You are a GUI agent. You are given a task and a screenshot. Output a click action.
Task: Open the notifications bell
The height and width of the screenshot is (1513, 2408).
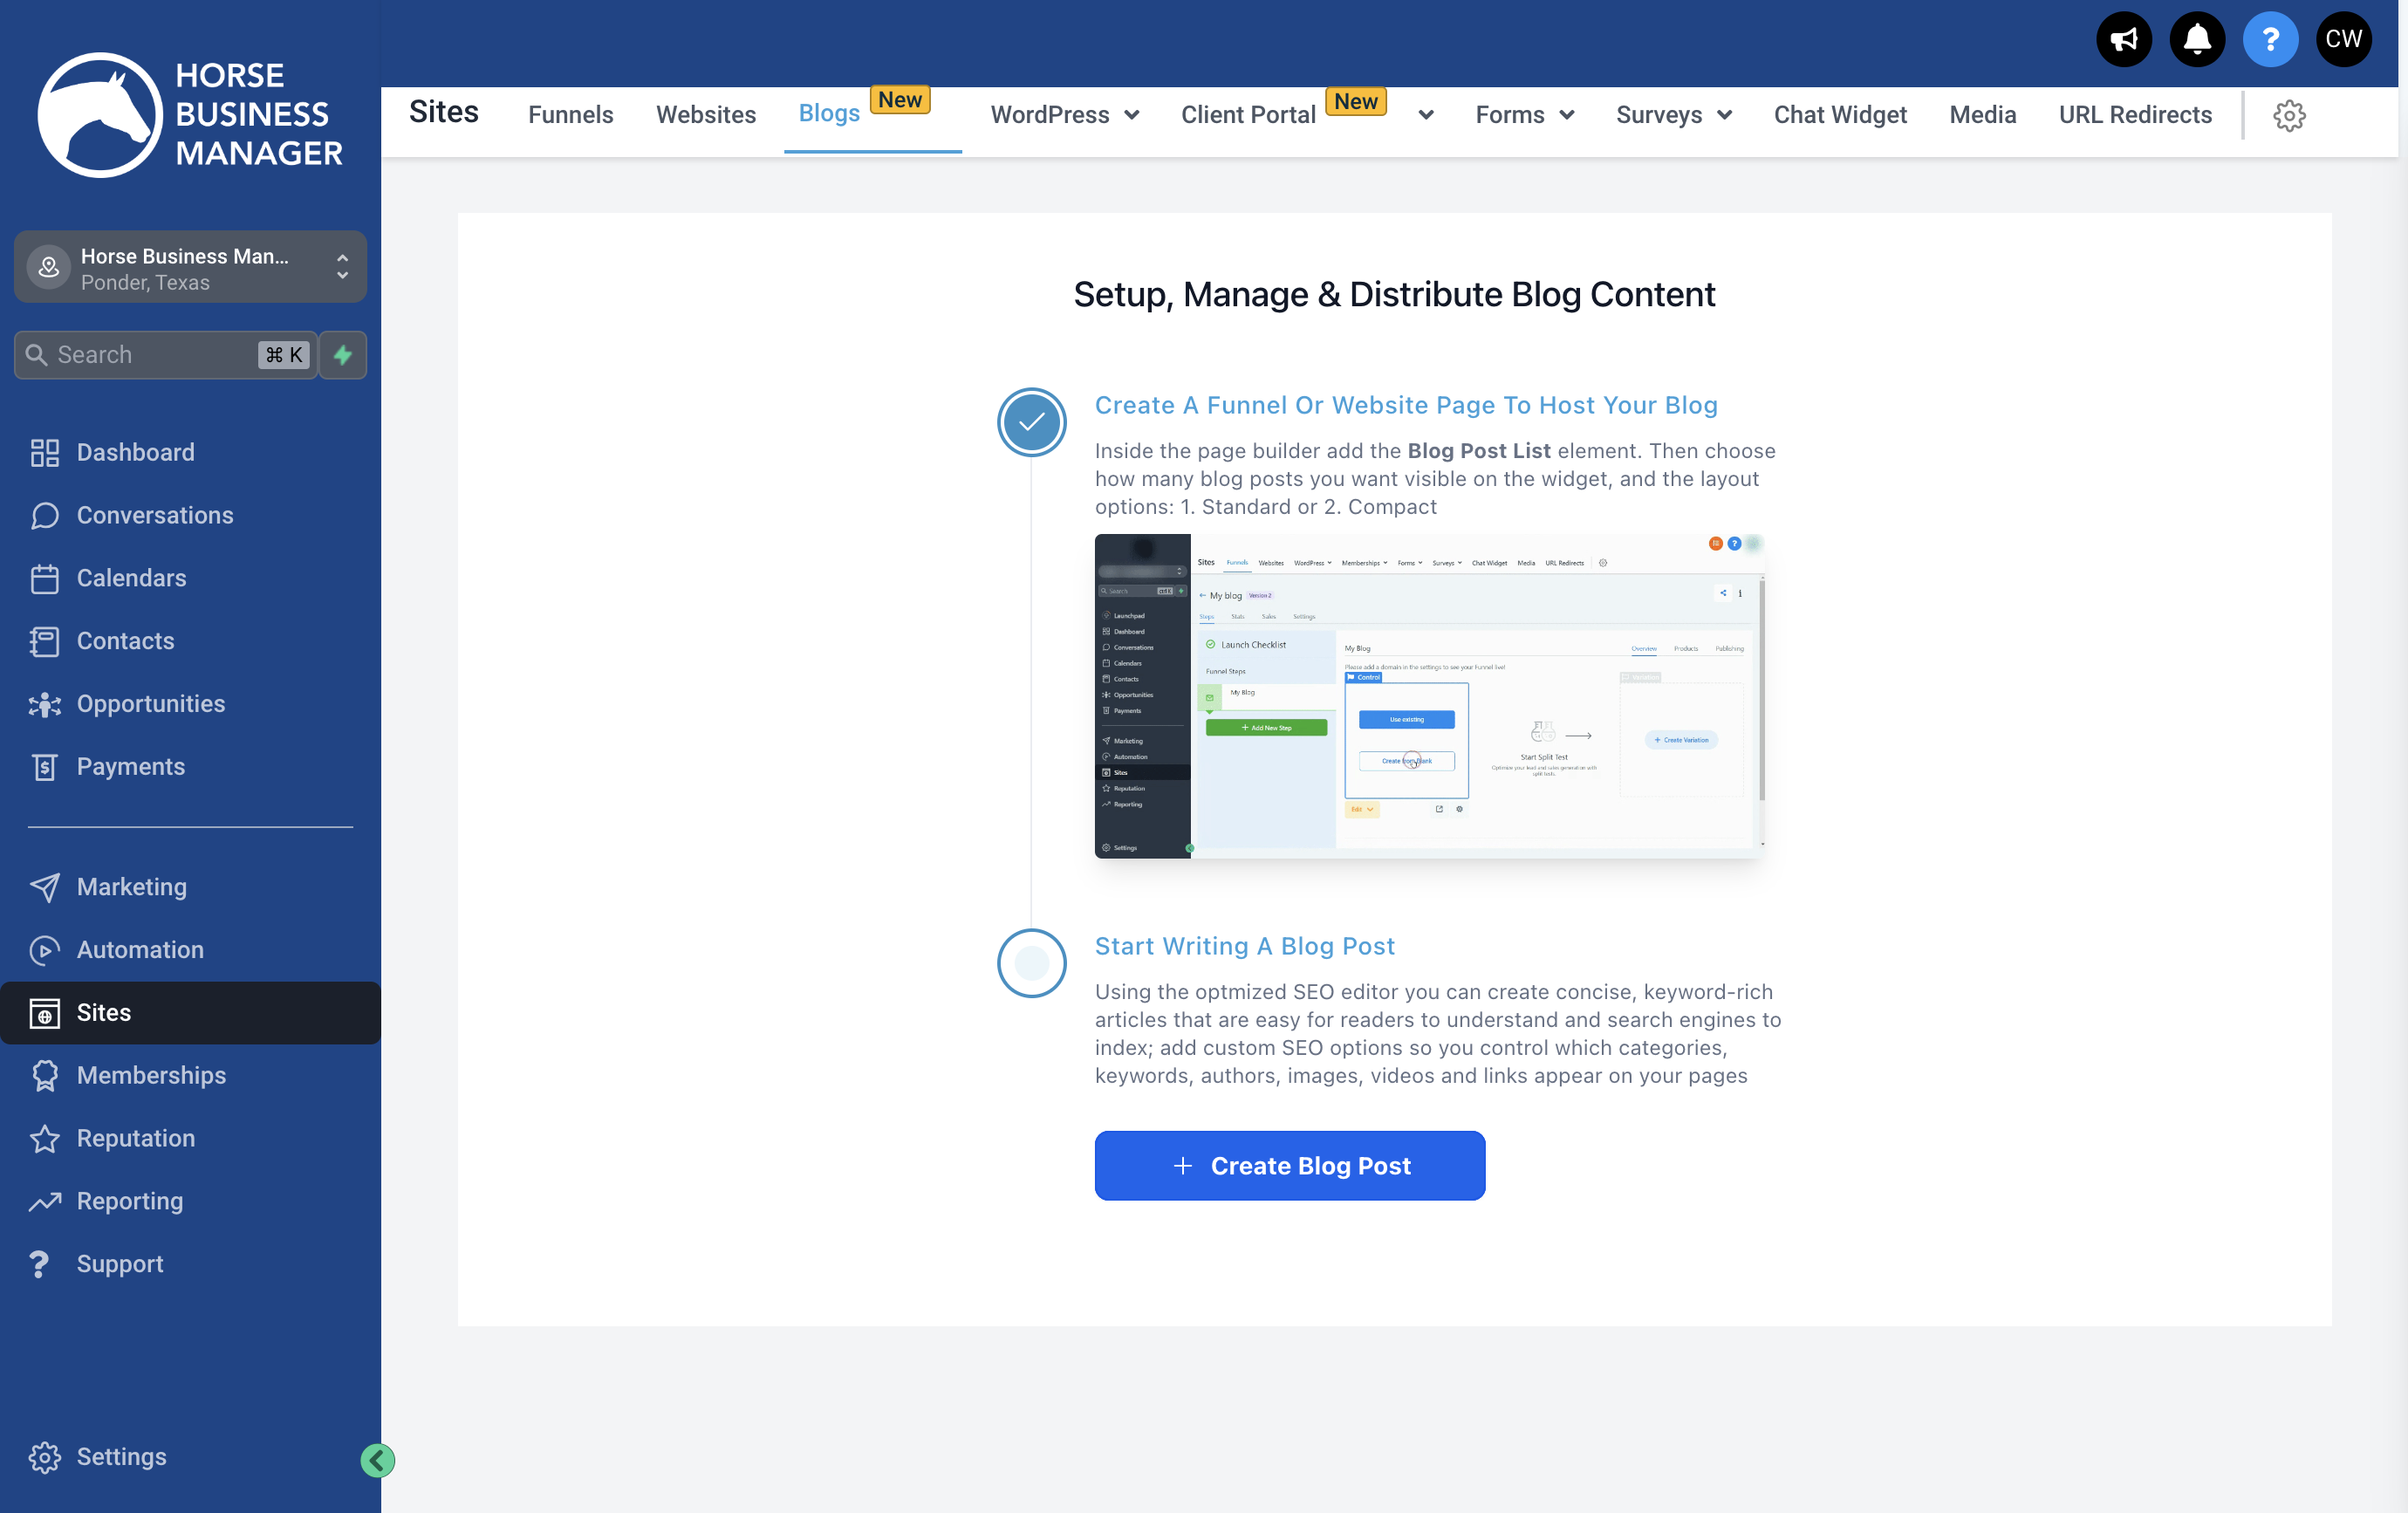[x=2196, y=39]
